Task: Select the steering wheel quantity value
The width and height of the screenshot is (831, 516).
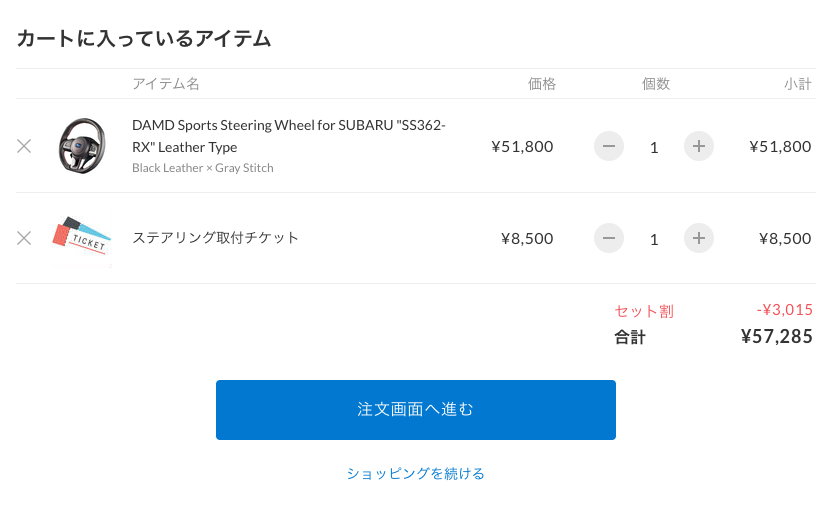Action: pyautogui.click(x=654, y=147)
